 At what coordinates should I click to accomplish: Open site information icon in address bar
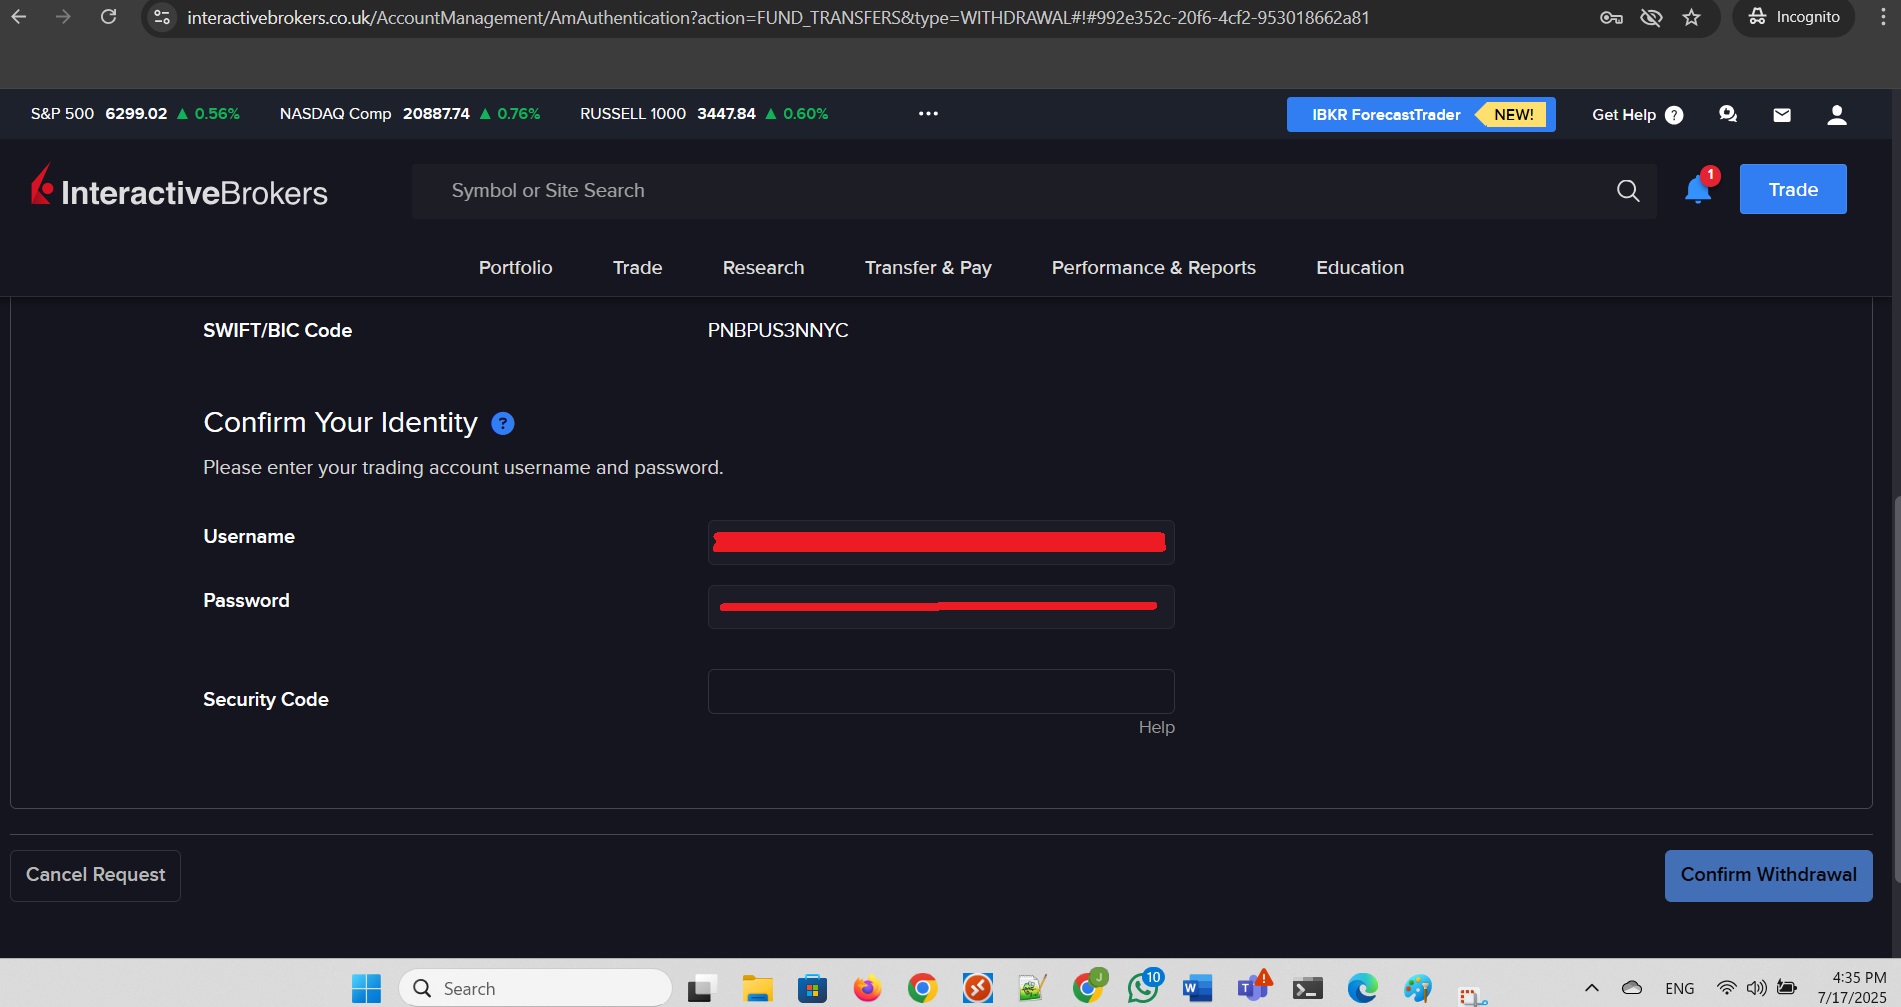pos(162,17)
